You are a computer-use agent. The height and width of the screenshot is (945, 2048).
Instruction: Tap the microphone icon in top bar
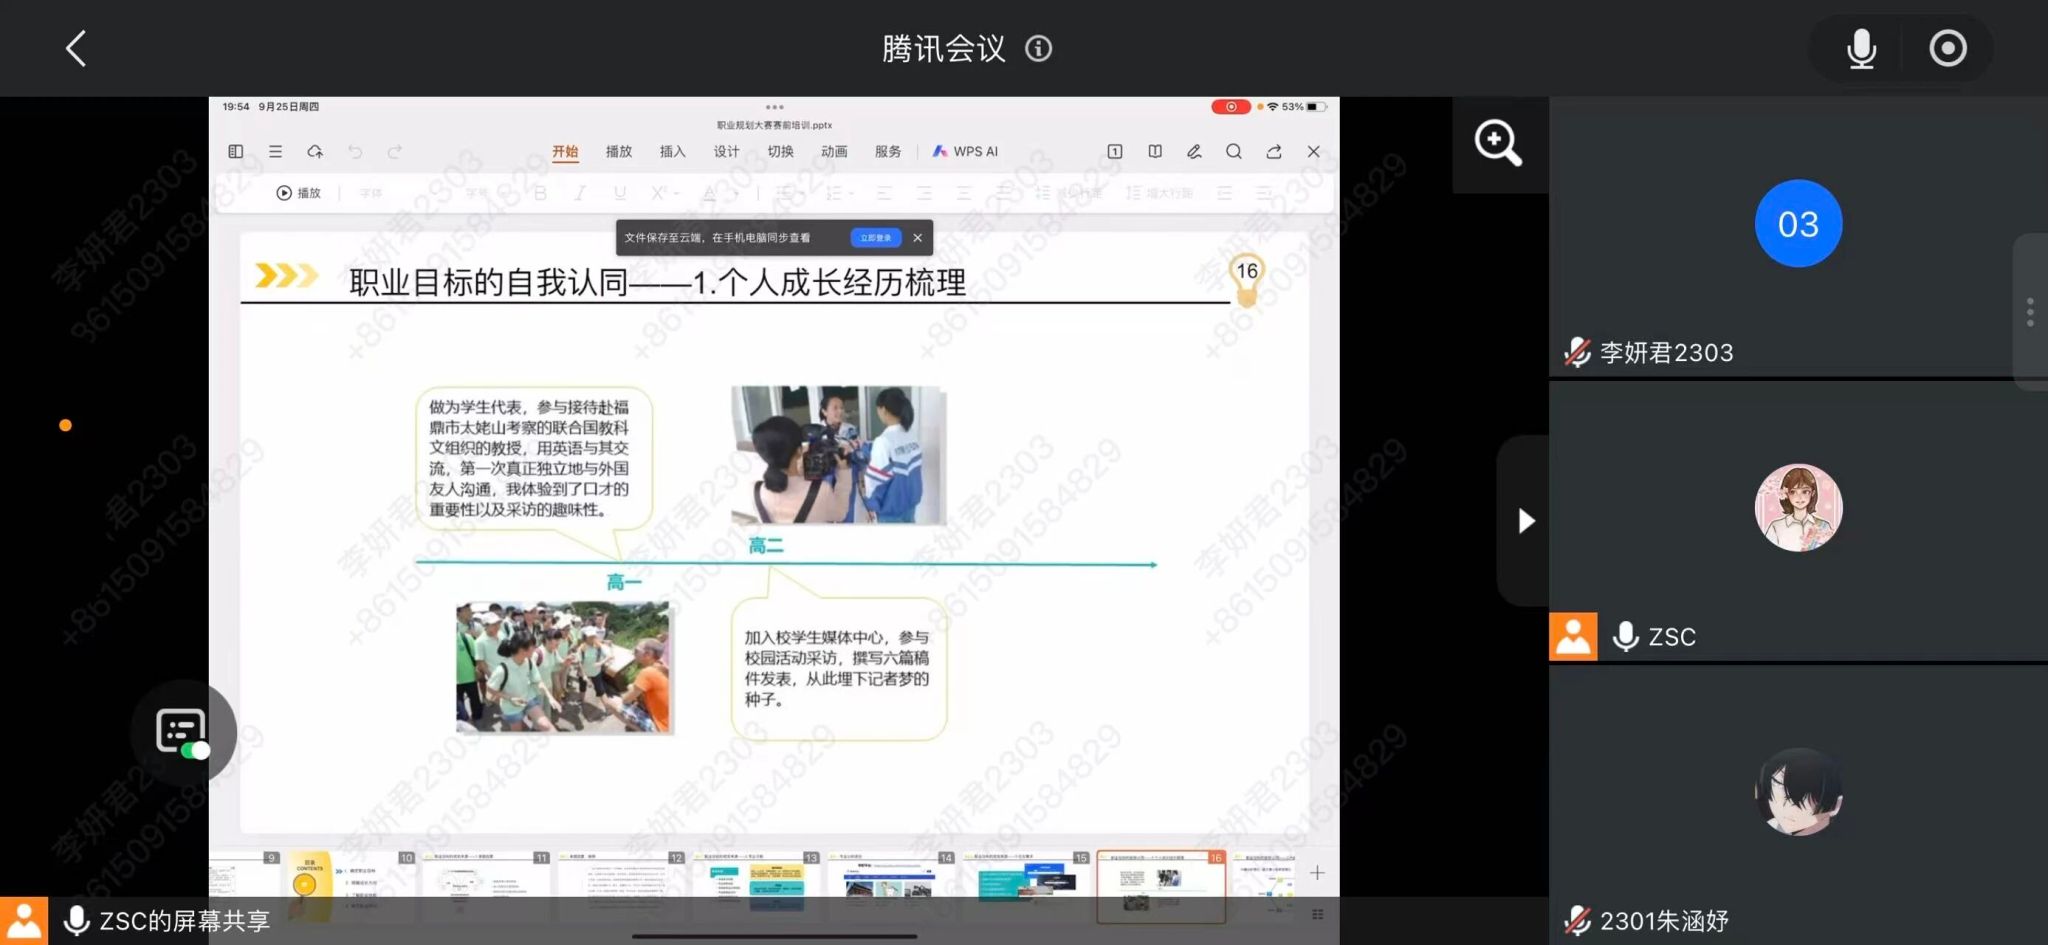coord(1861,48)
